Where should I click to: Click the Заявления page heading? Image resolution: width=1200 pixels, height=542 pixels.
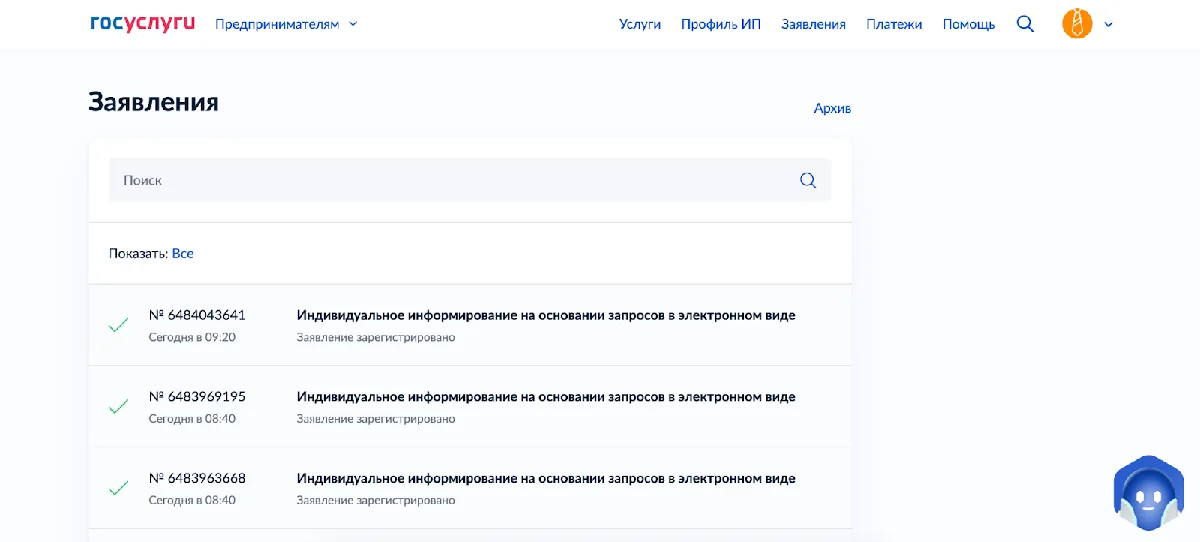(x=154, y=102)
